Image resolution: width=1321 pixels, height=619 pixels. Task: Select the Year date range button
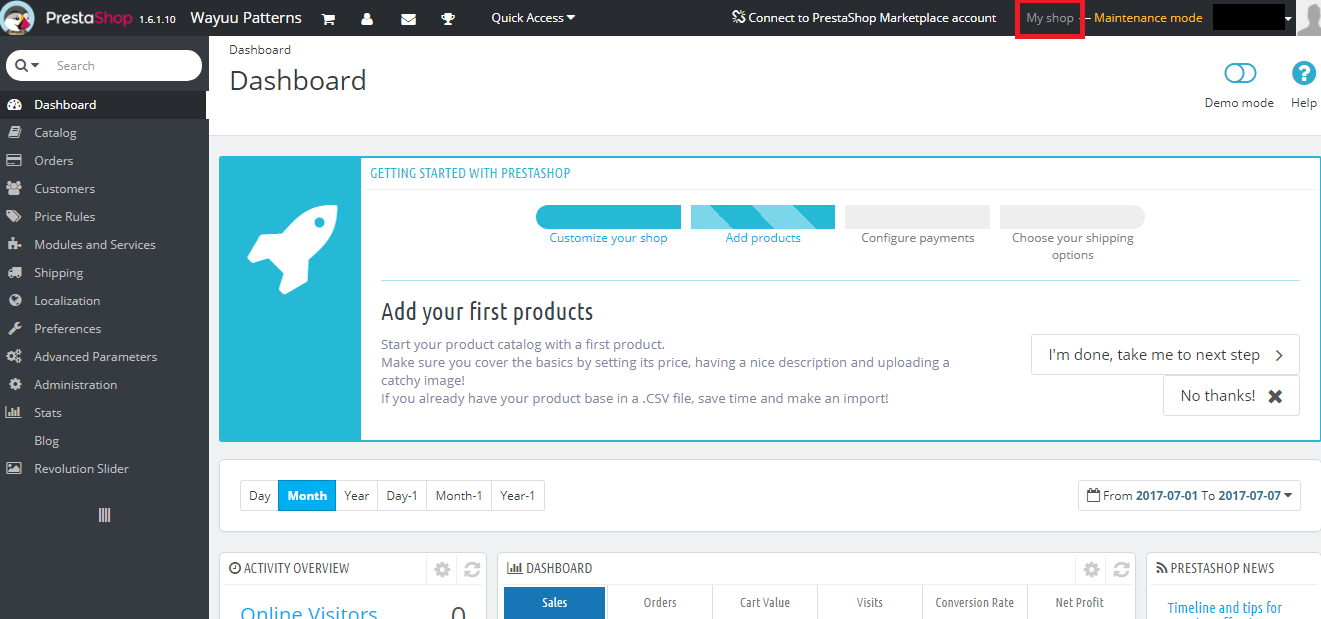[357, 496]
